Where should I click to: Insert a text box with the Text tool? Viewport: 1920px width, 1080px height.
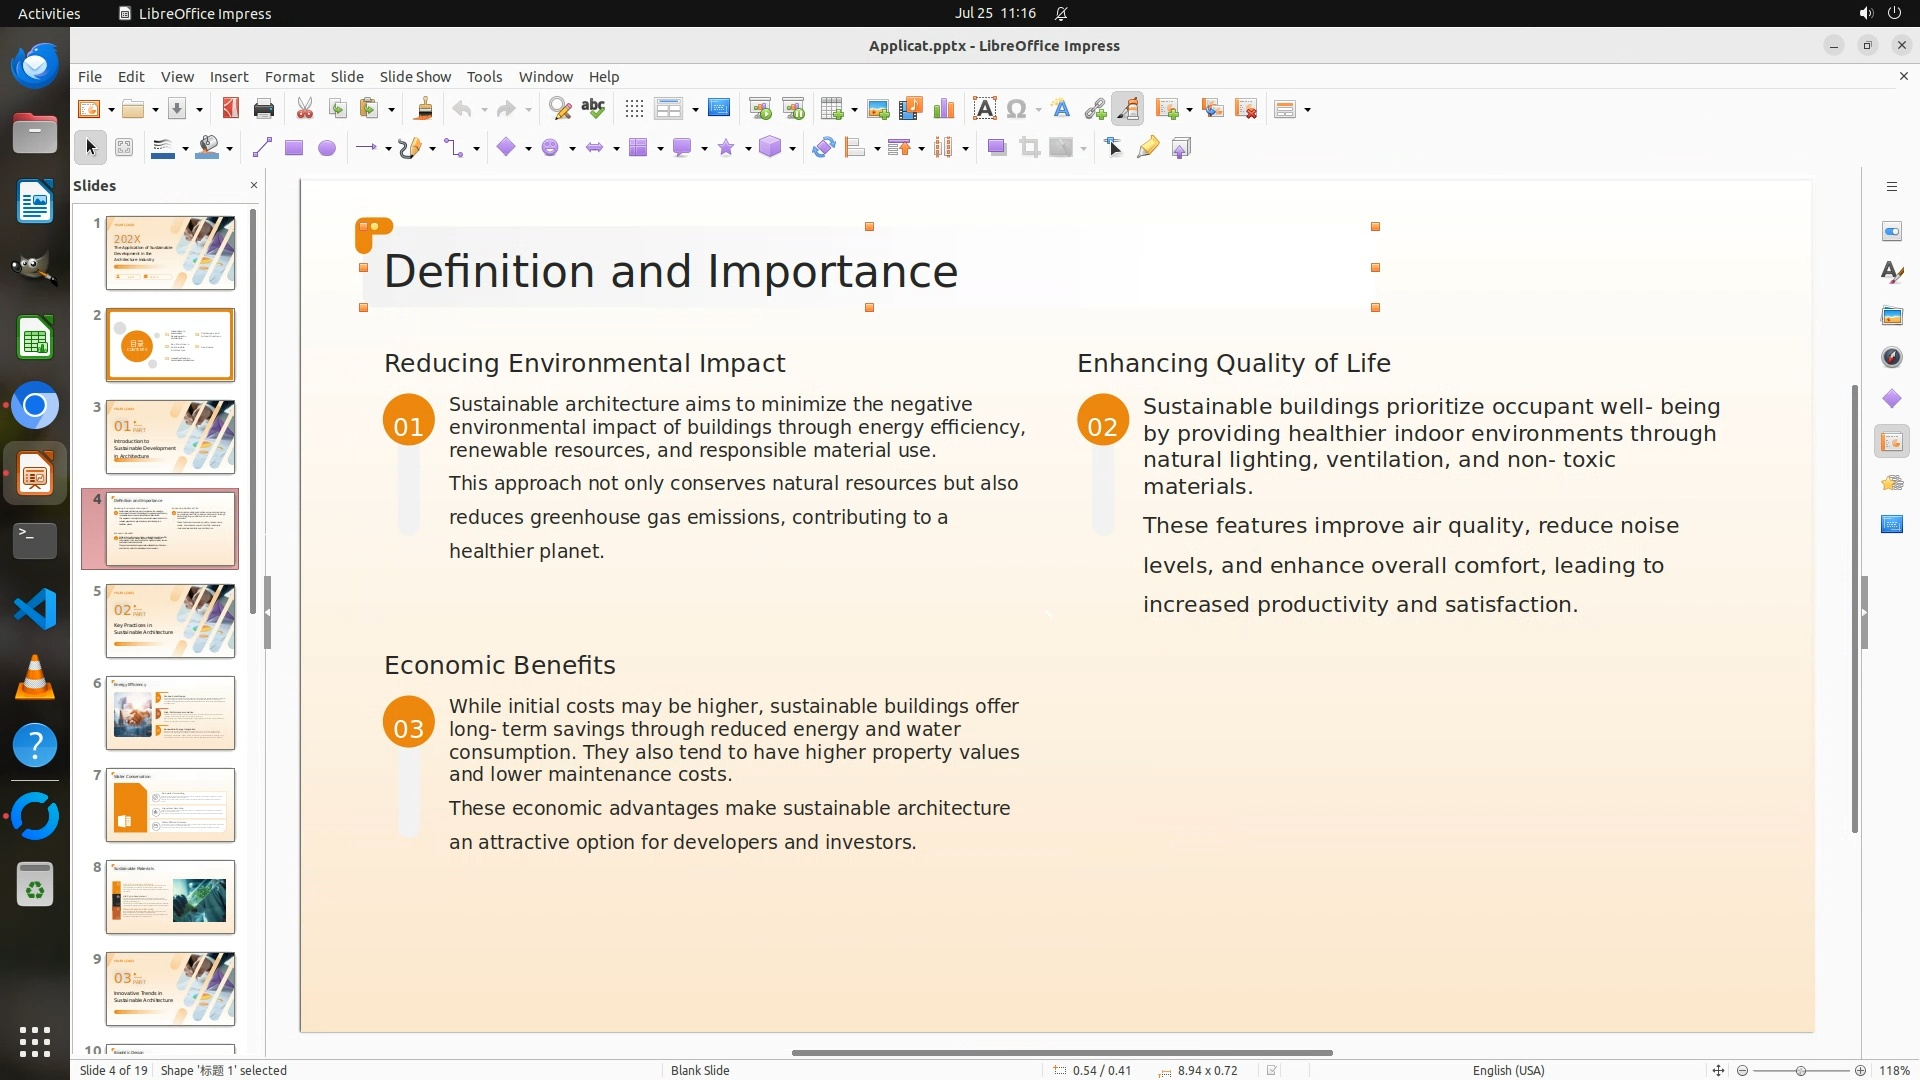[x=984, y=109]
